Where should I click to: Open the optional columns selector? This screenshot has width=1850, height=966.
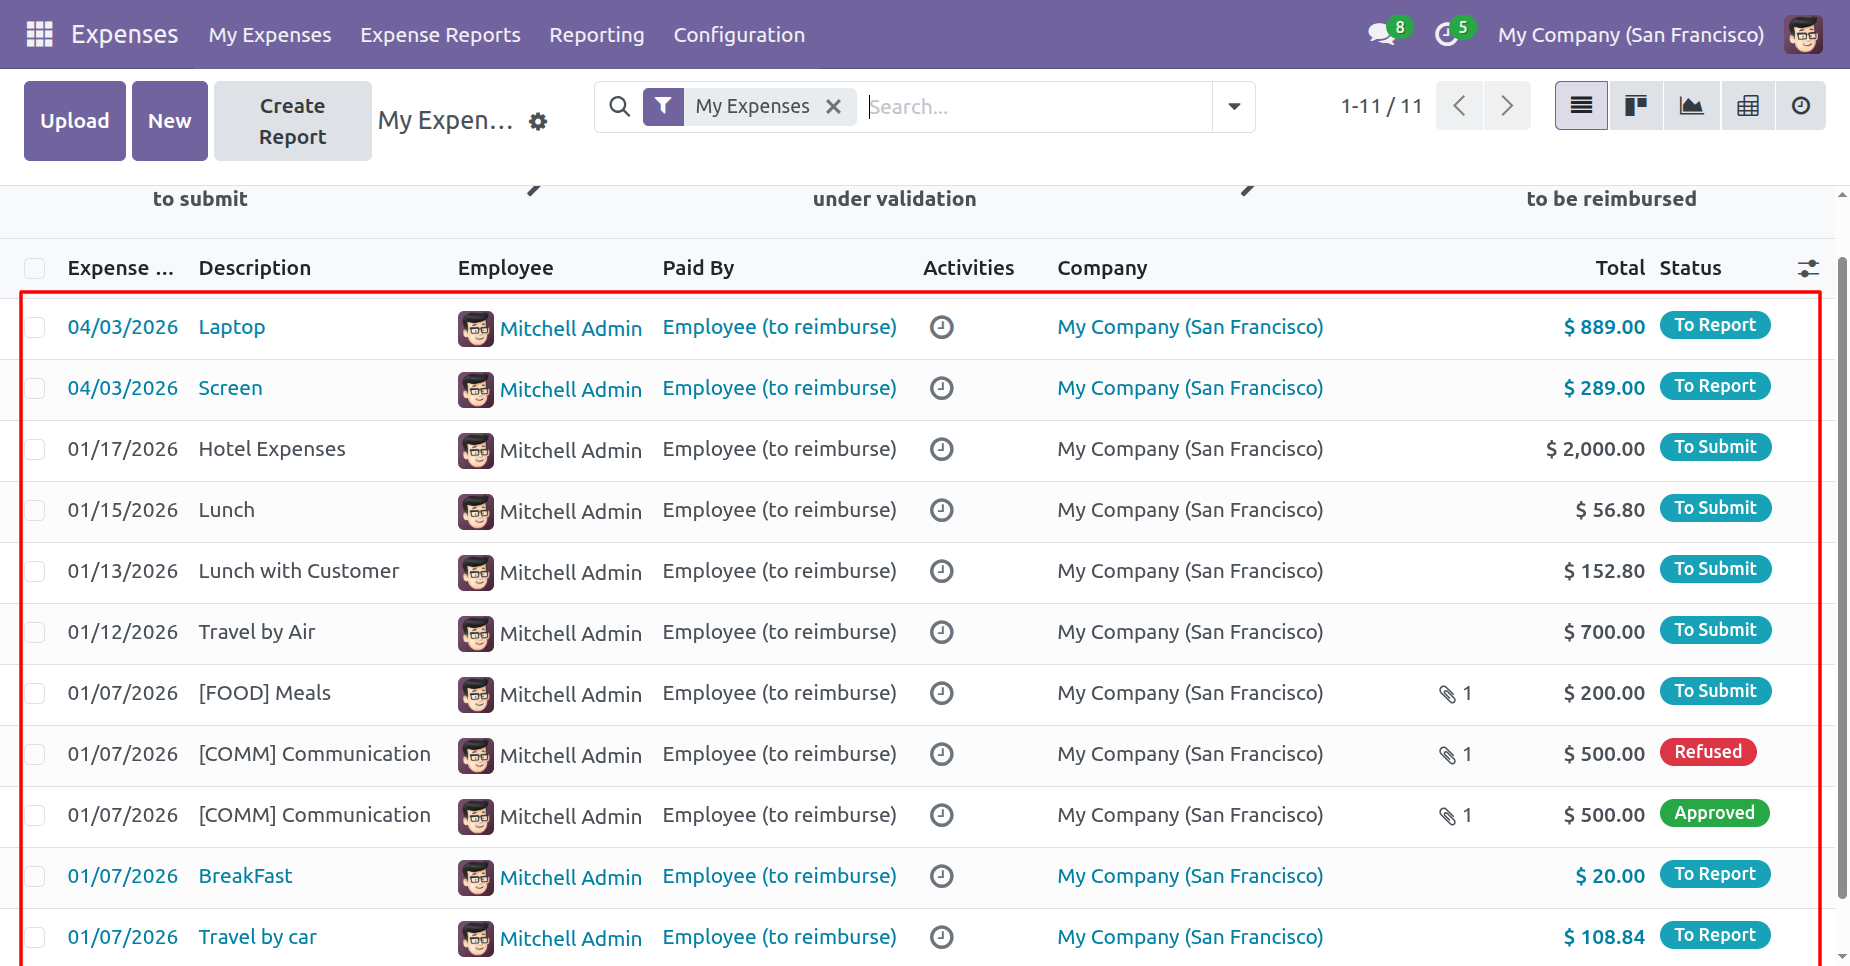click(1808, 268)
